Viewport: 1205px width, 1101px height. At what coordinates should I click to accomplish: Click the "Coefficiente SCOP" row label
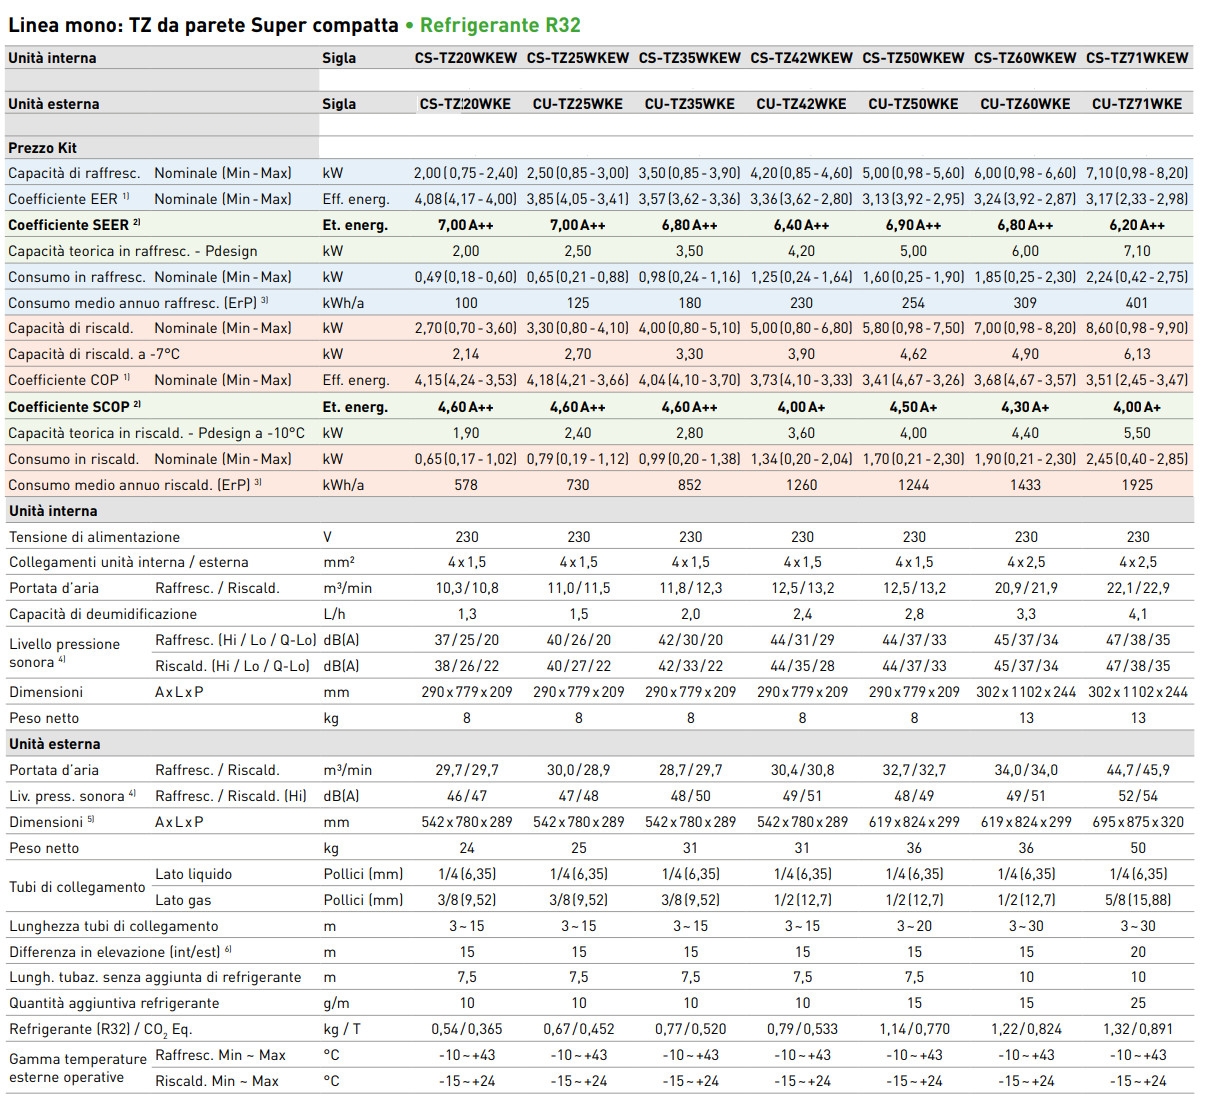click(x=75, y=407)
